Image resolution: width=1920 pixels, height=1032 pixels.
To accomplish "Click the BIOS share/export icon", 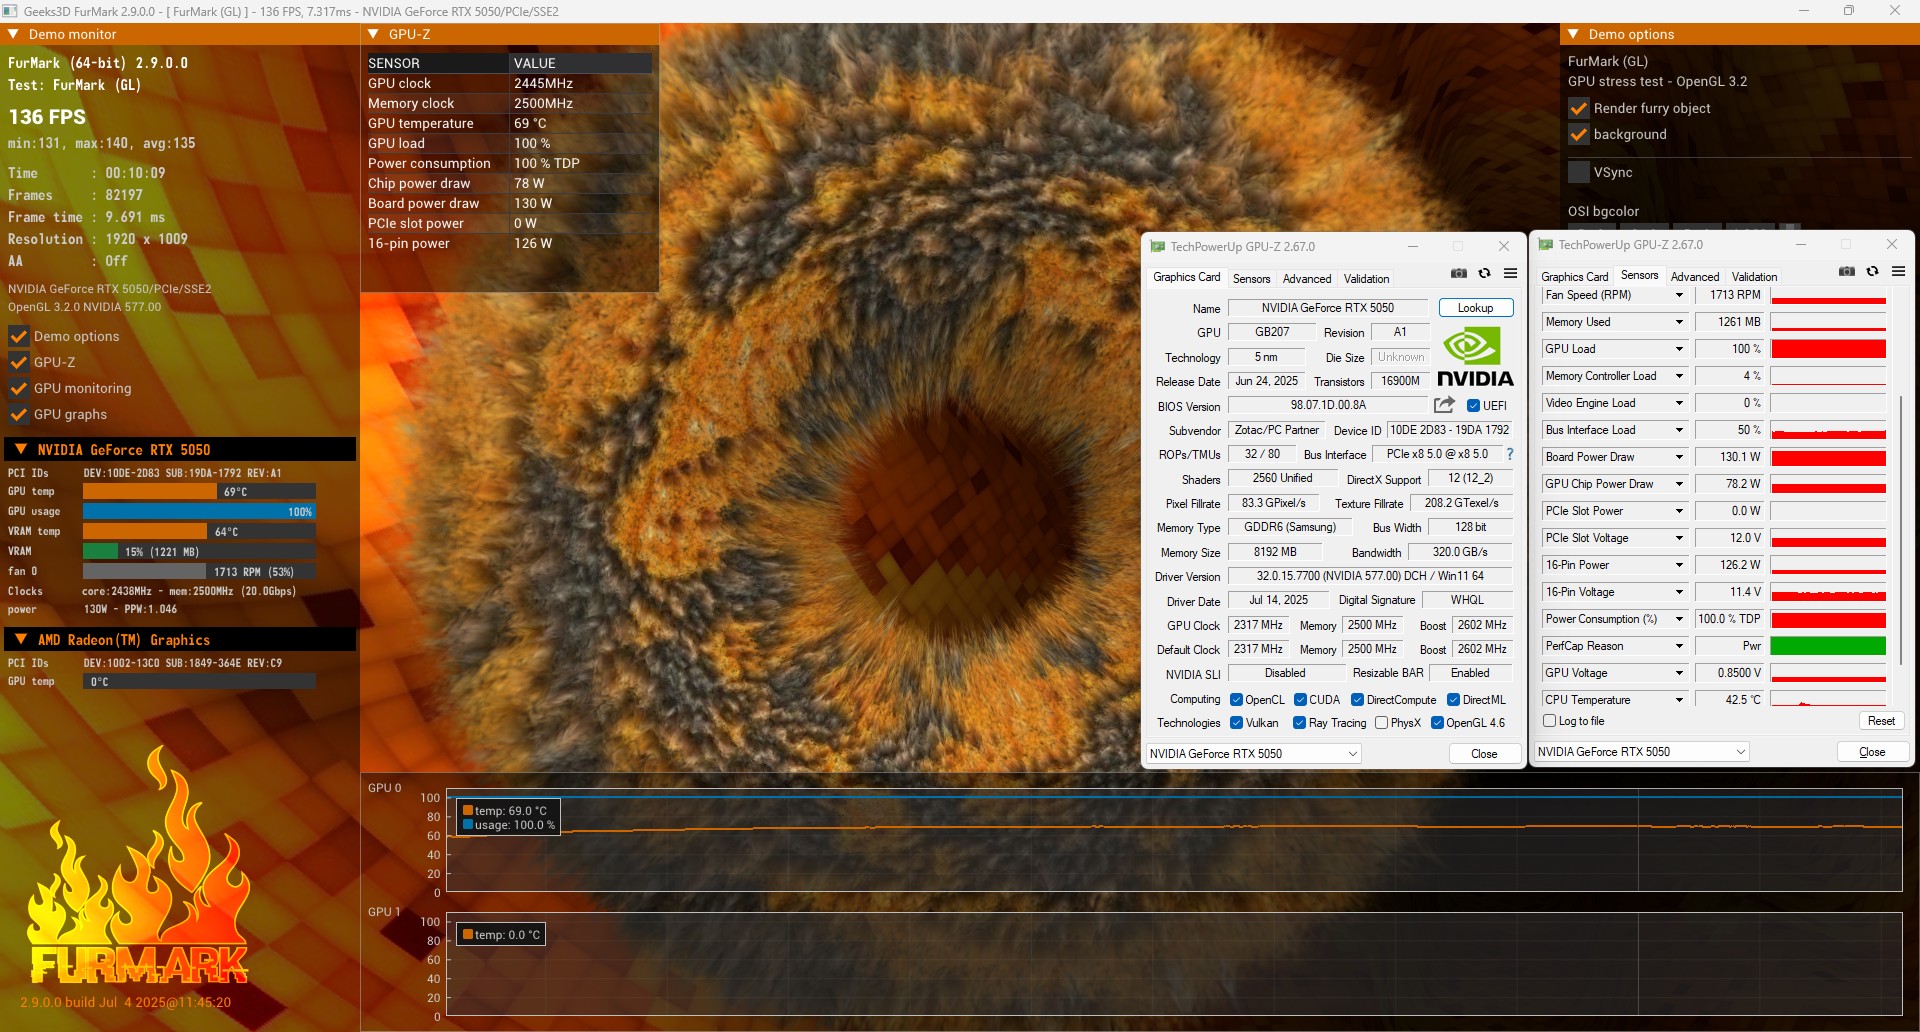I will tap(1444, 405).
